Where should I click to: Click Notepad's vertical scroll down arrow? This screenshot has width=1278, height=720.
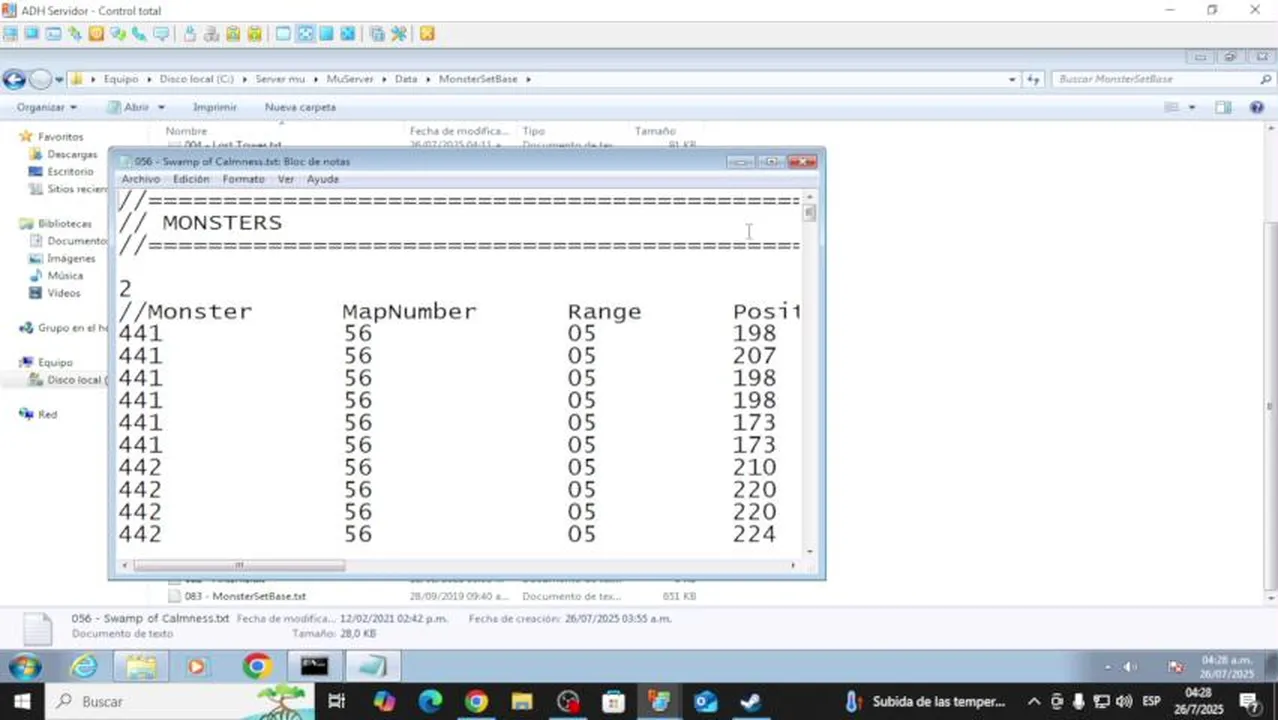pyautogui.click(x=809, y=550)
